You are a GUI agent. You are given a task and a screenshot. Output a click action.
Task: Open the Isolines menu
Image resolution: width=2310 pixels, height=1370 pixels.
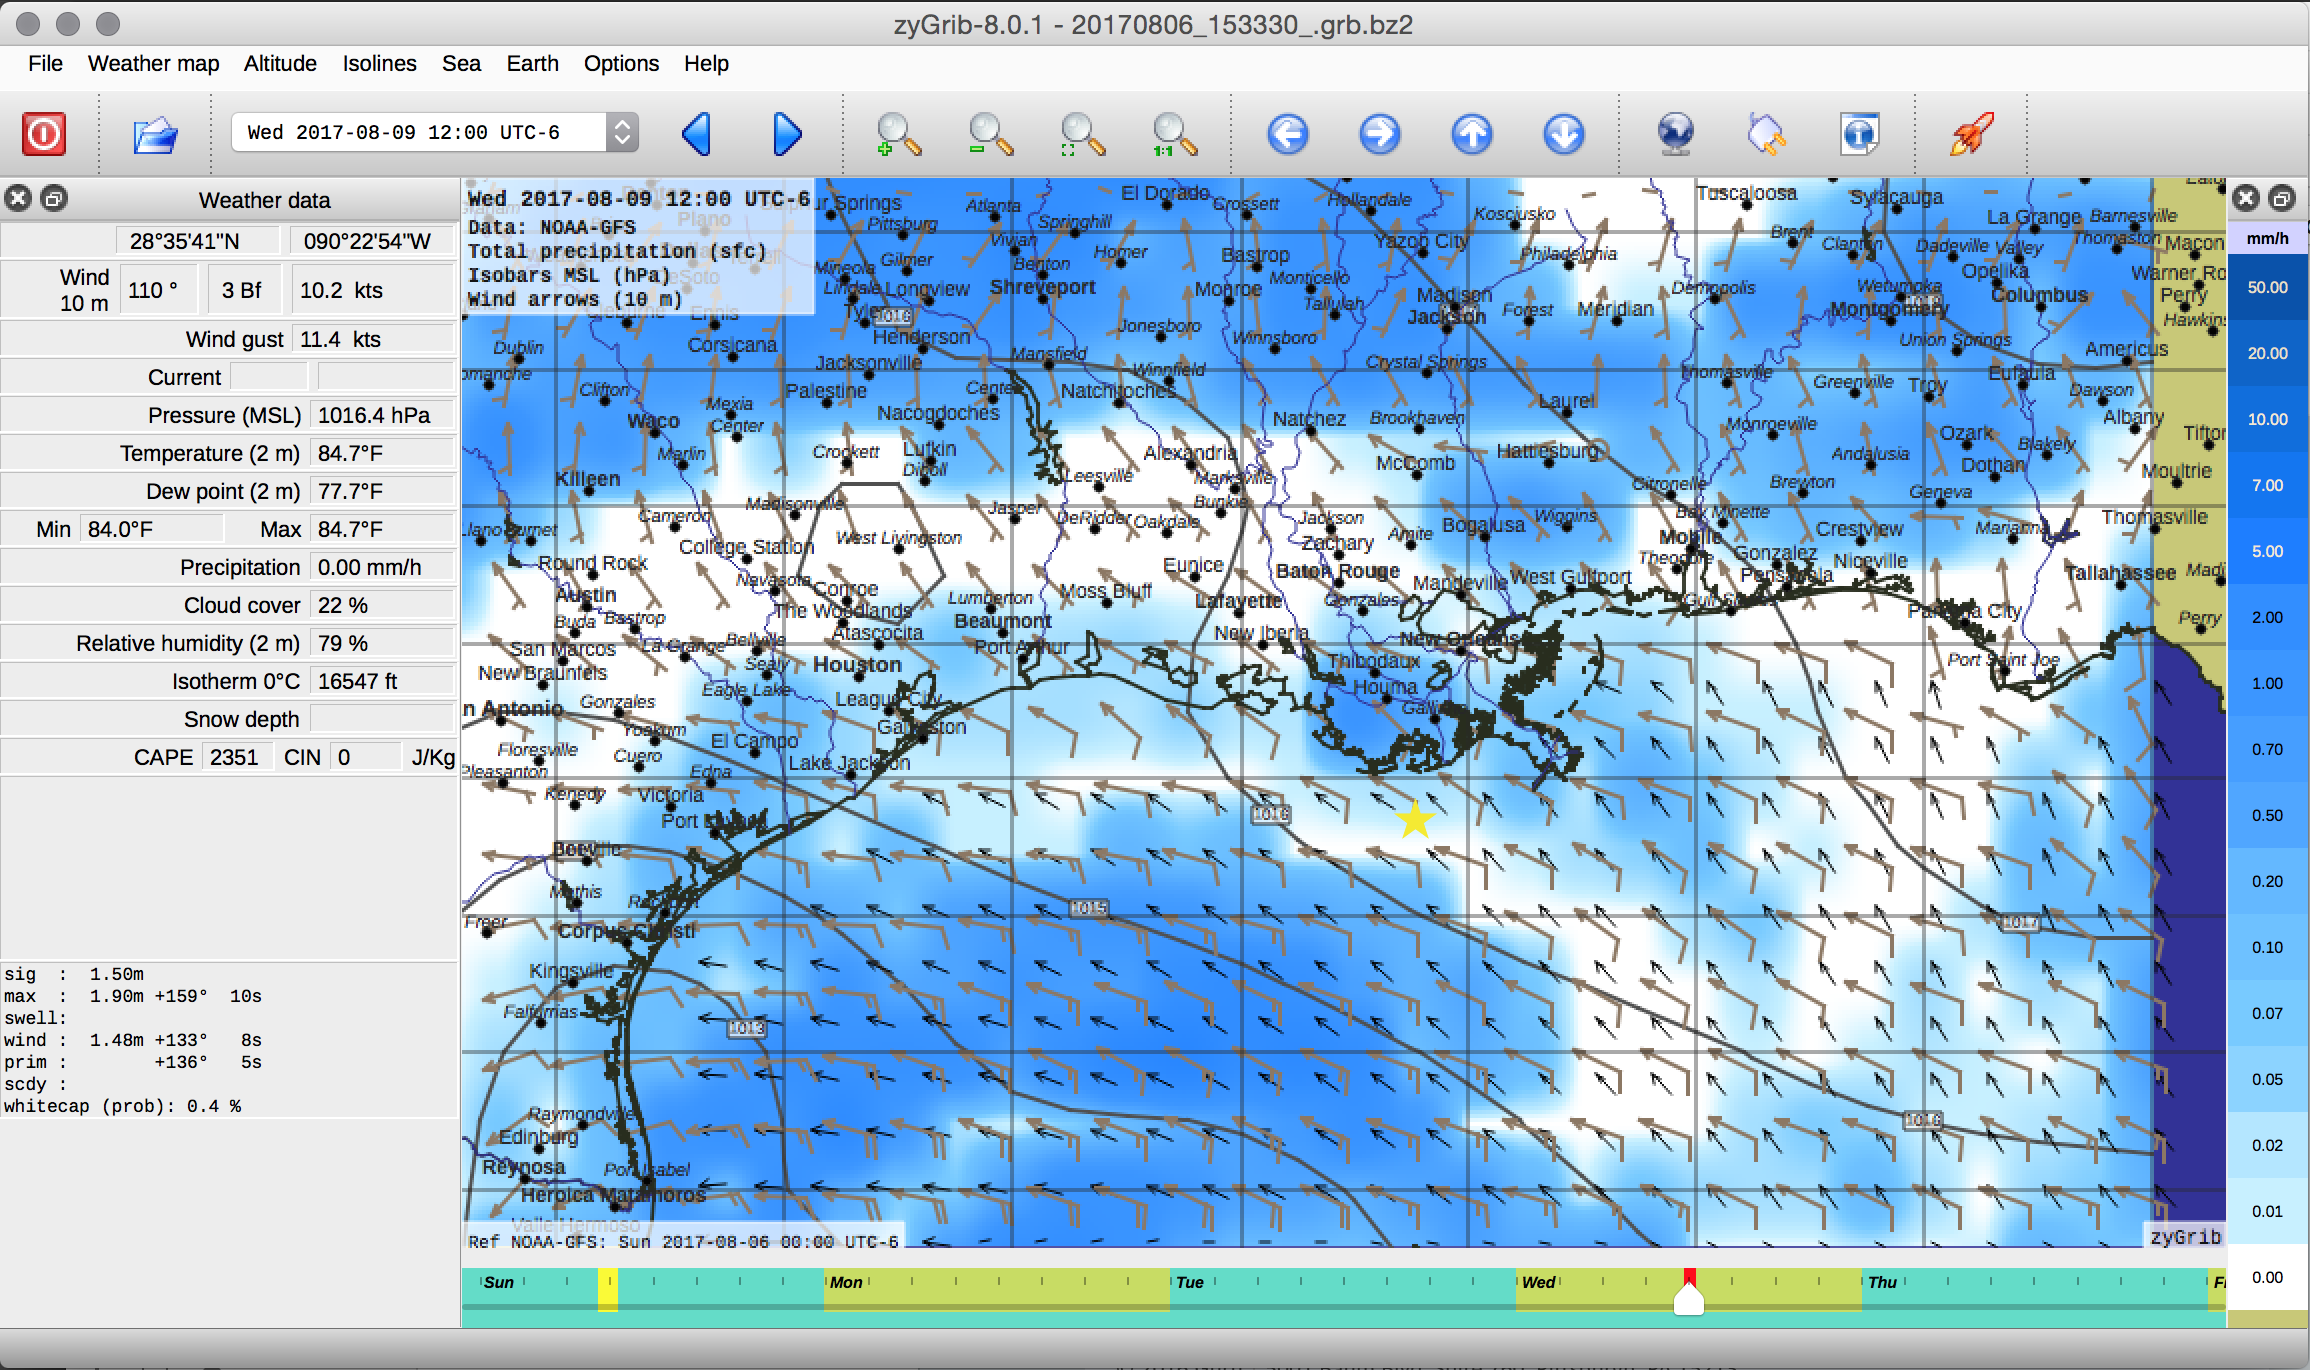point(379,63)
